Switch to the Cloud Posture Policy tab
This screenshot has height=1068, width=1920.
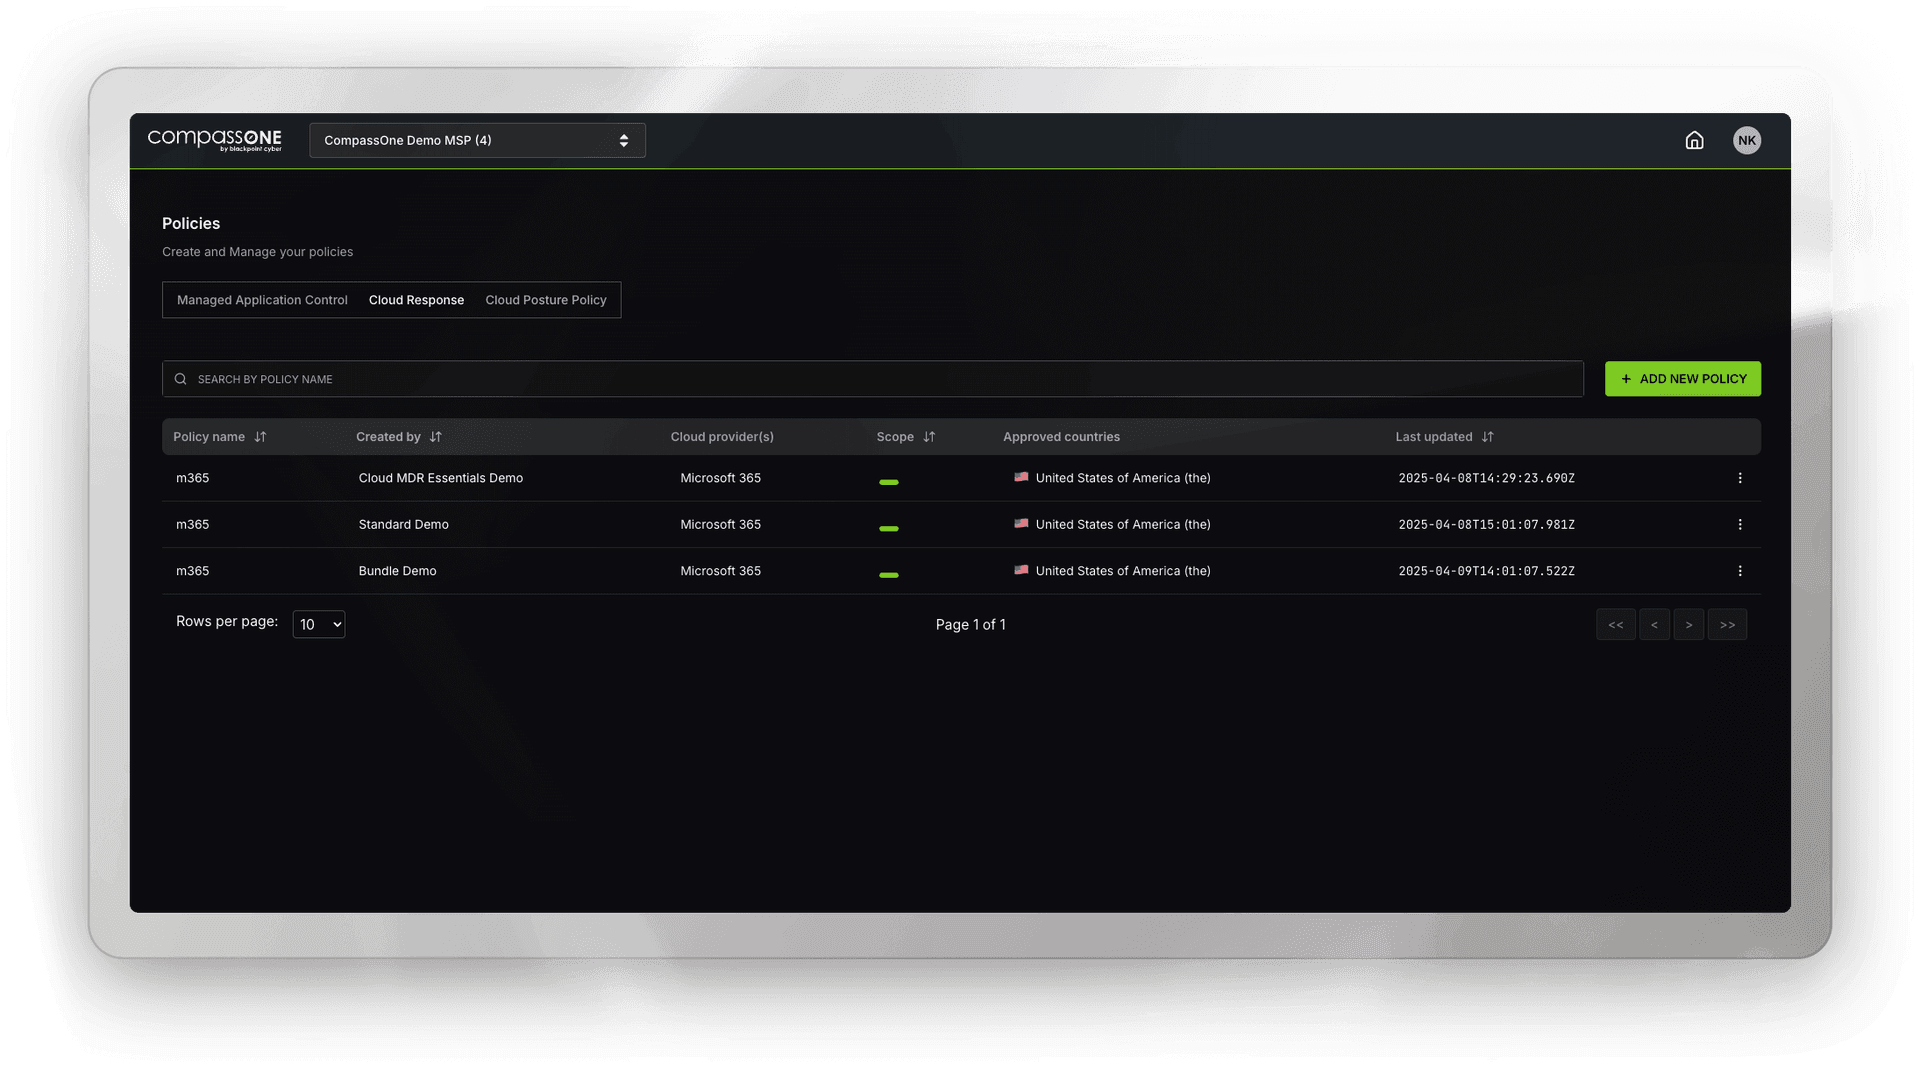coord(545,300)
